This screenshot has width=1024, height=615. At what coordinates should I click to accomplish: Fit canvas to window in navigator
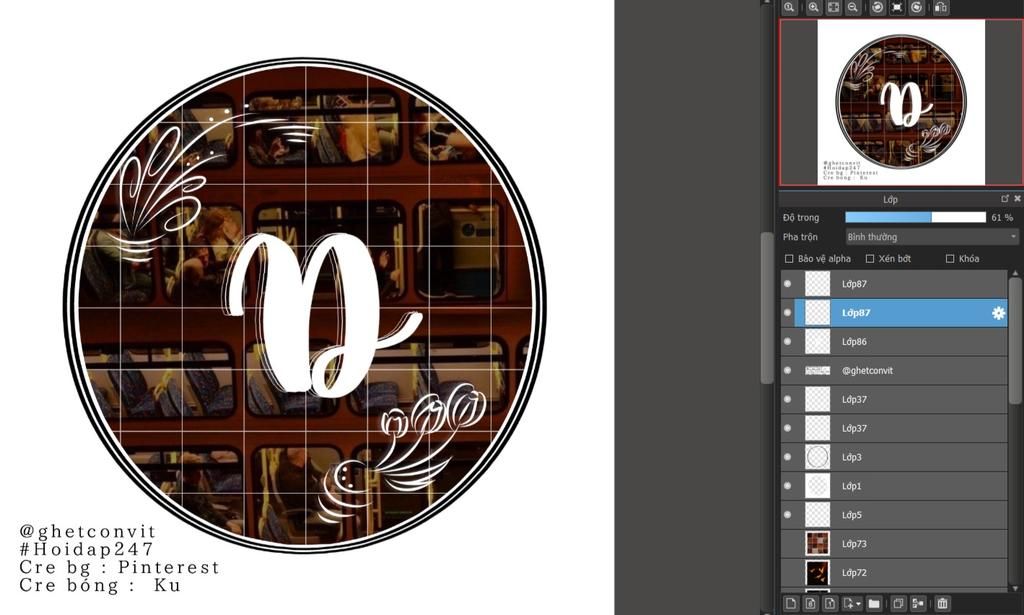click(833, 7)
